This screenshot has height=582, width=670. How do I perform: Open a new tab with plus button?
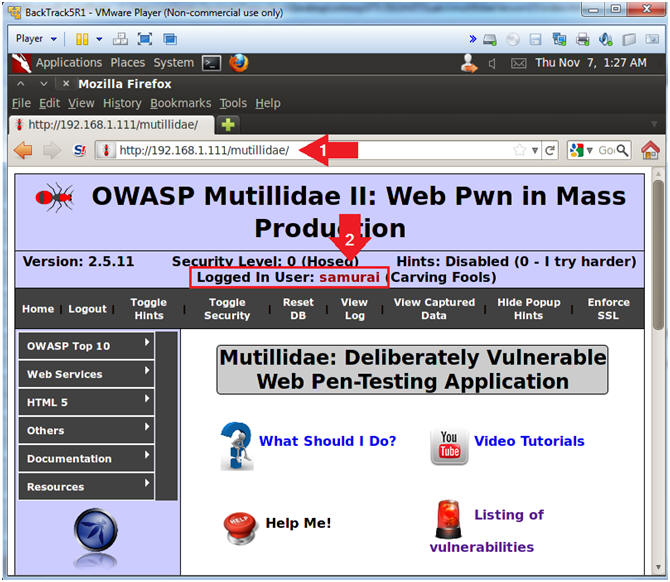pyautogui.click(x=228, y=125)
